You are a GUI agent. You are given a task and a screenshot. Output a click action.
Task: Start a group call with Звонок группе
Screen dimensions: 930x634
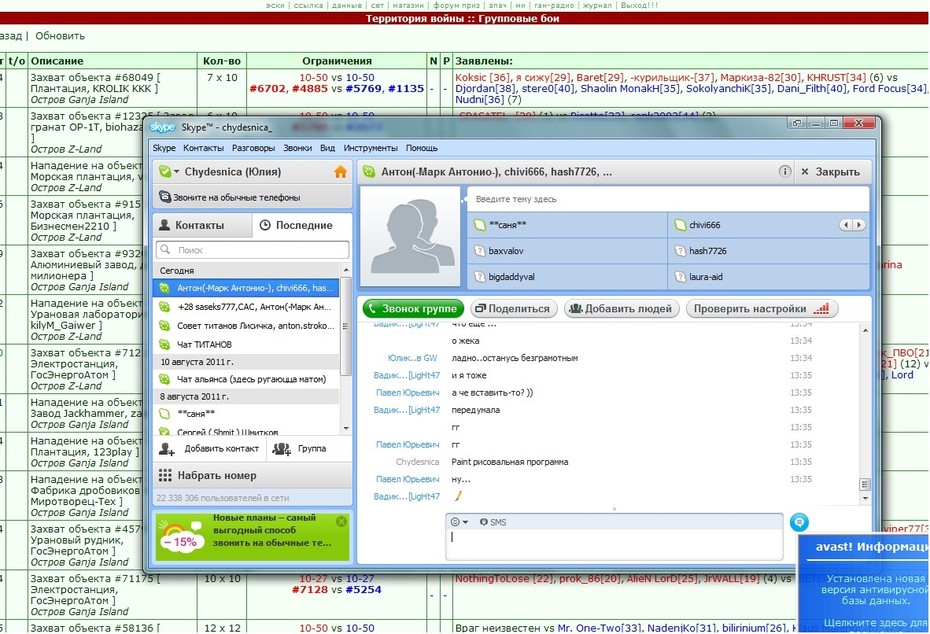pyautogui.click(x=413, y=308)
